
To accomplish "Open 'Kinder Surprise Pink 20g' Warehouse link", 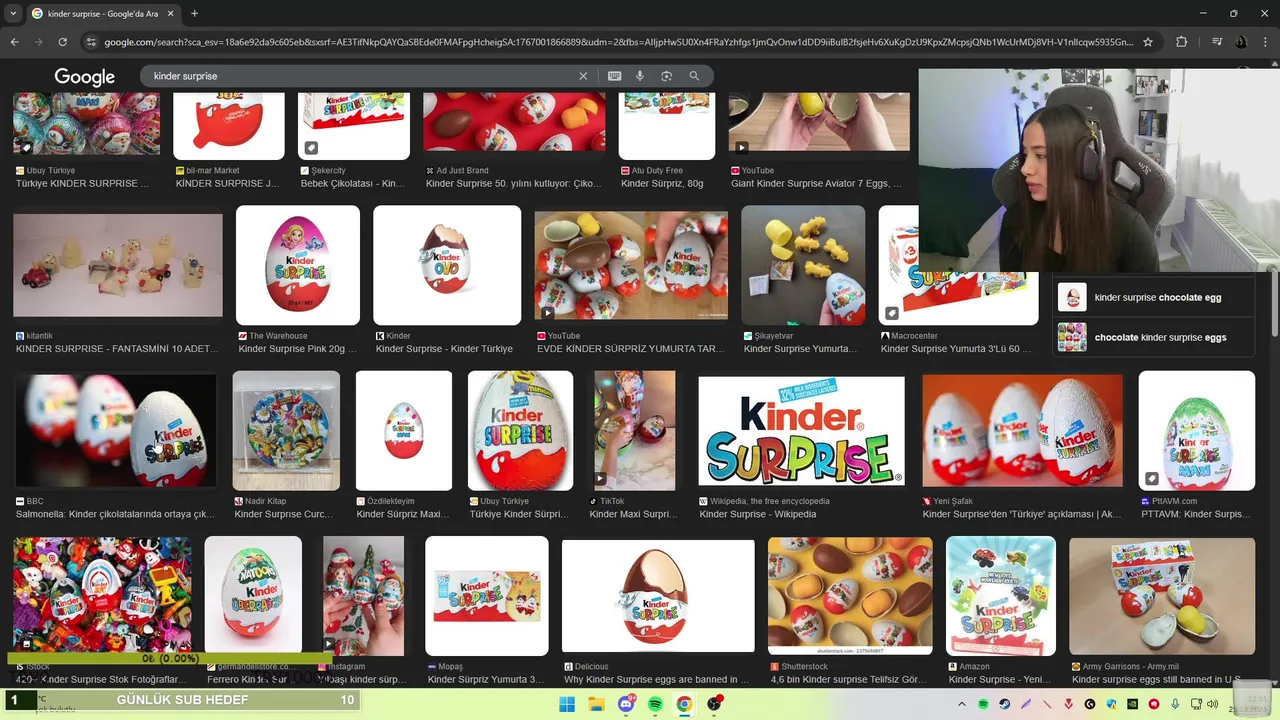I will (x=297, y=349).
